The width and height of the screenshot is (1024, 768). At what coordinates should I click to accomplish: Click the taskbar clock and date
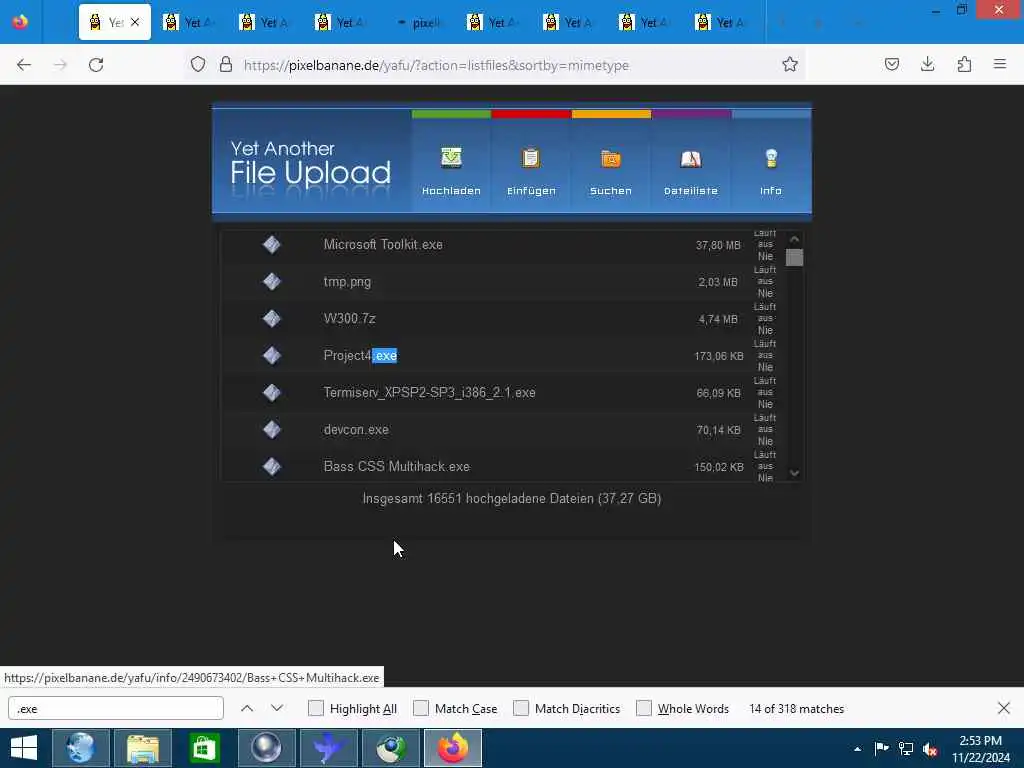click(980, 748)
